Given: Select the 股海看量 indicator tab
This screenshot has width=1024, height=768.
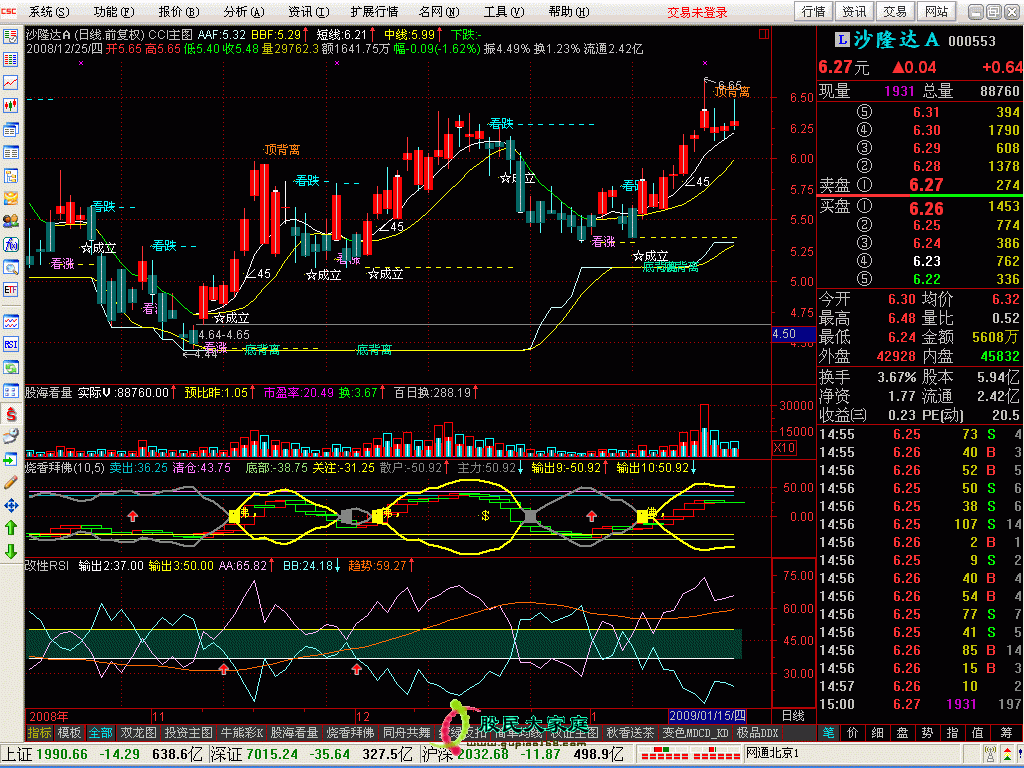Looking at the screenshot, I should (x=294, y=732).
